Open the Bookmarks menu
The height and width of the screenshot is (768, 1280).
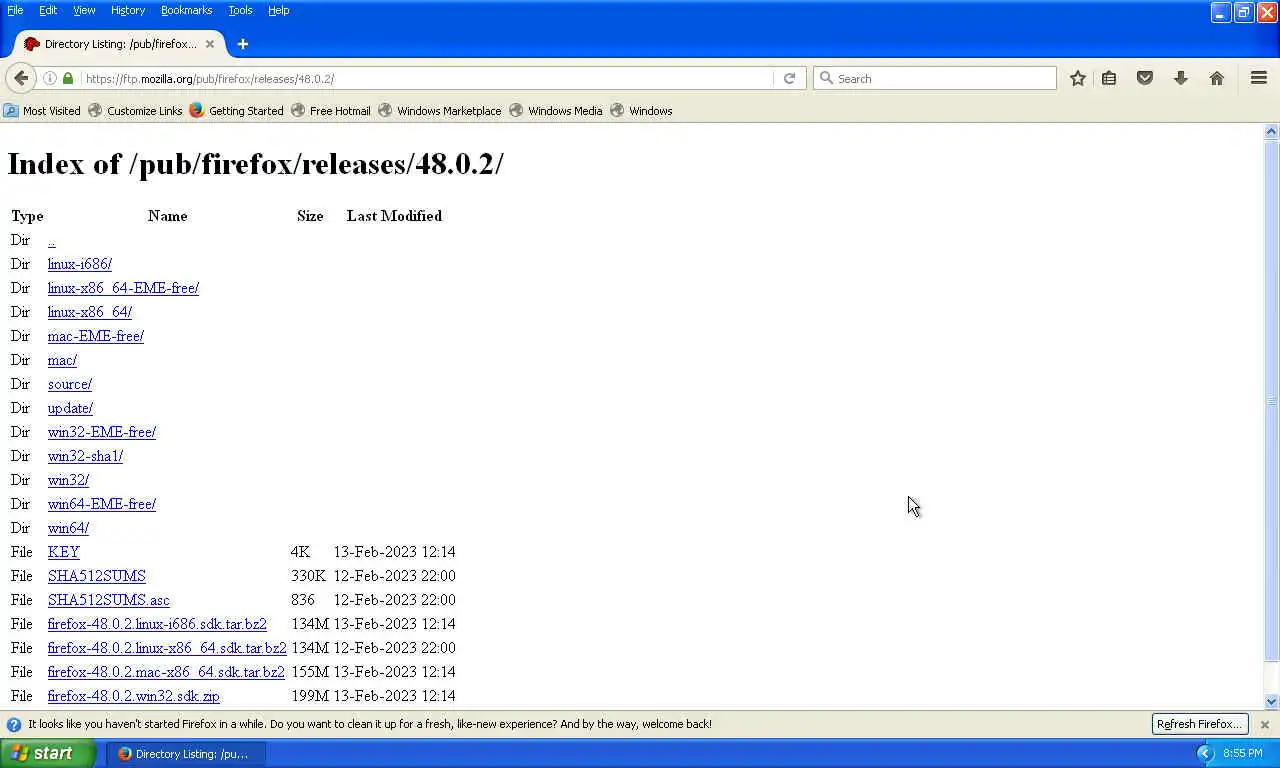186,10
